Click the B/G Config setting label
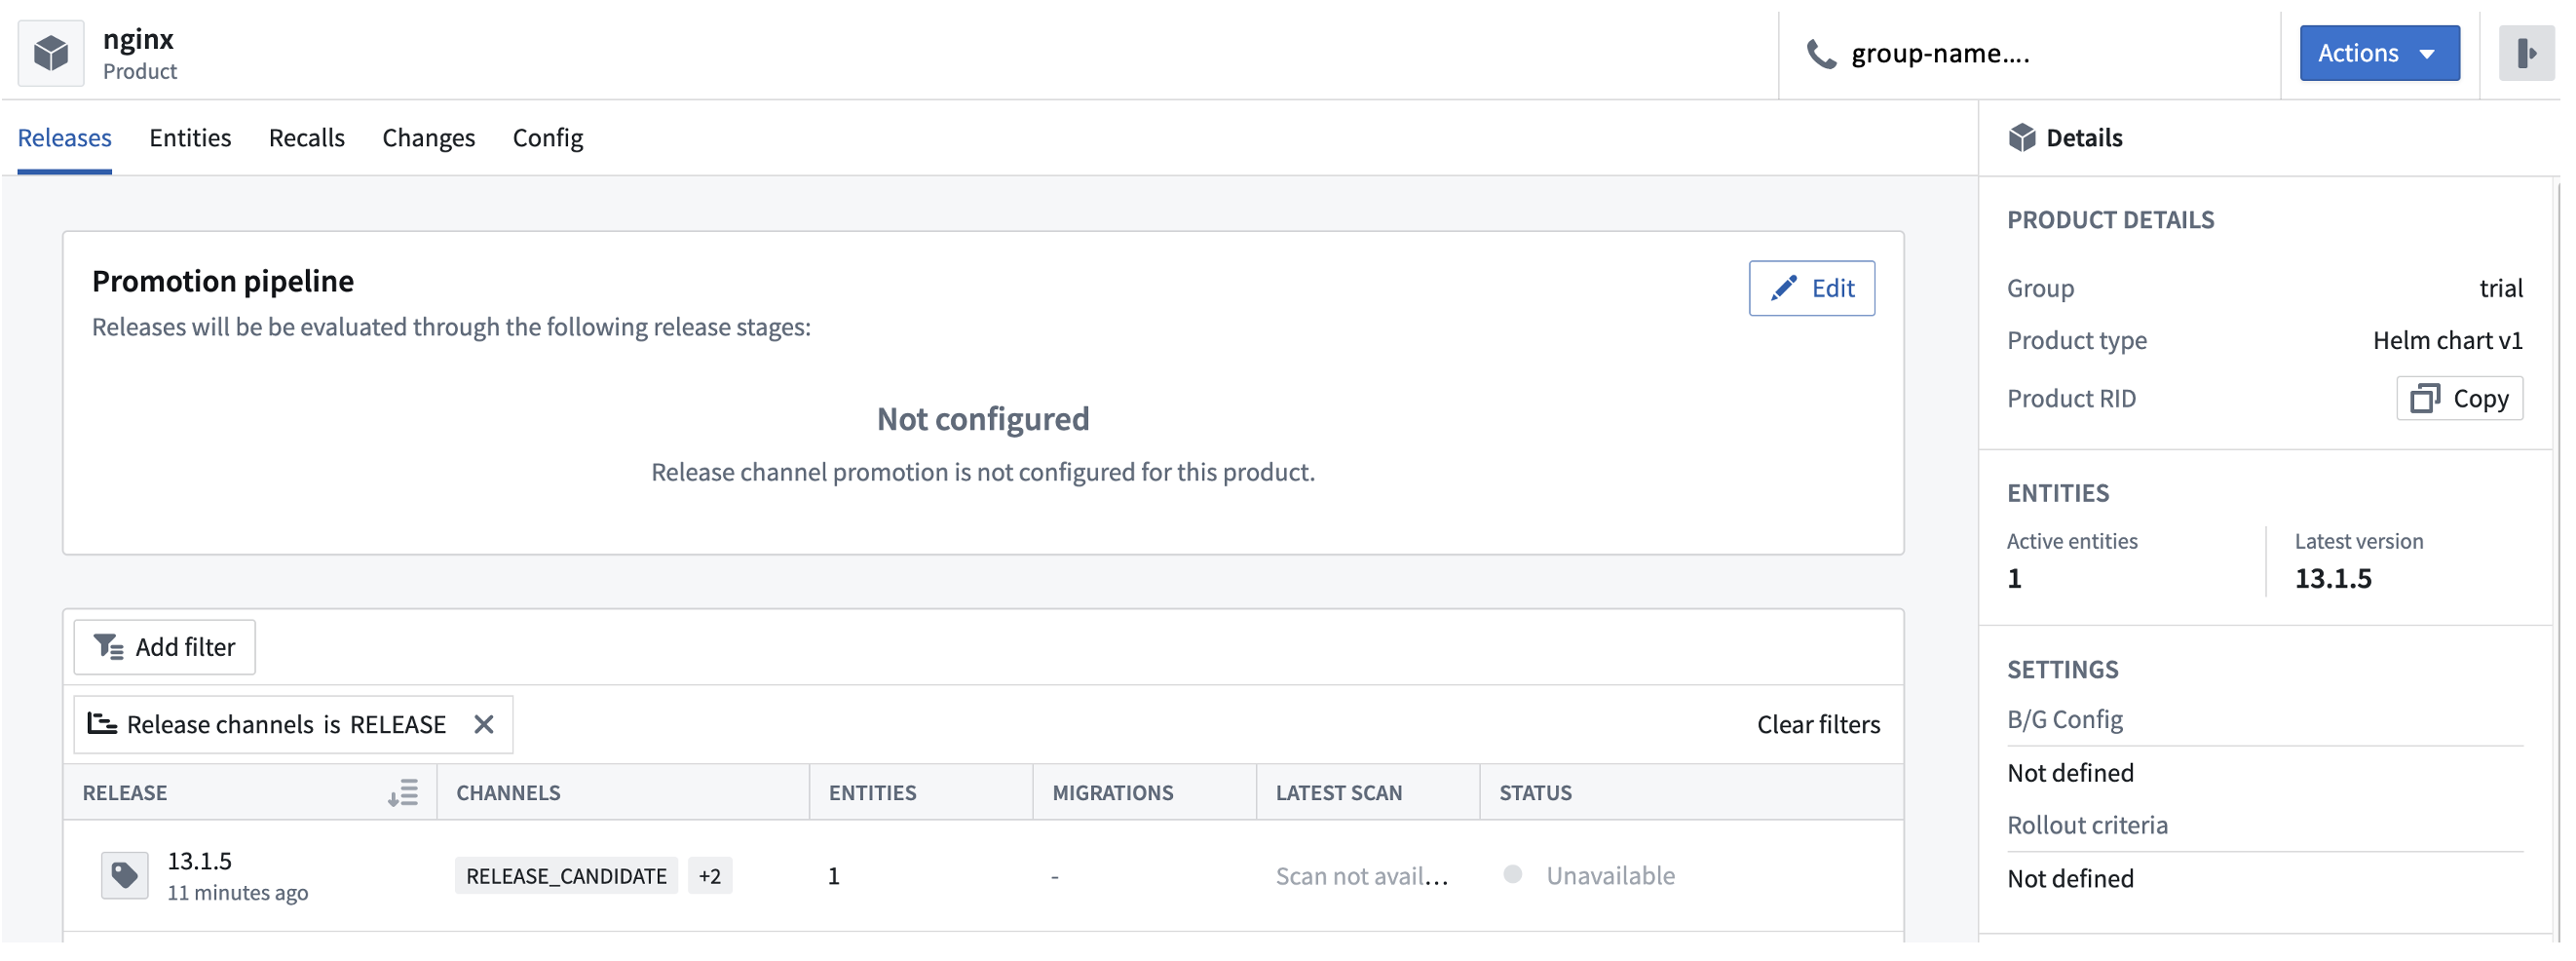The image size is (2576, 961). click(x=2064, y=720)
